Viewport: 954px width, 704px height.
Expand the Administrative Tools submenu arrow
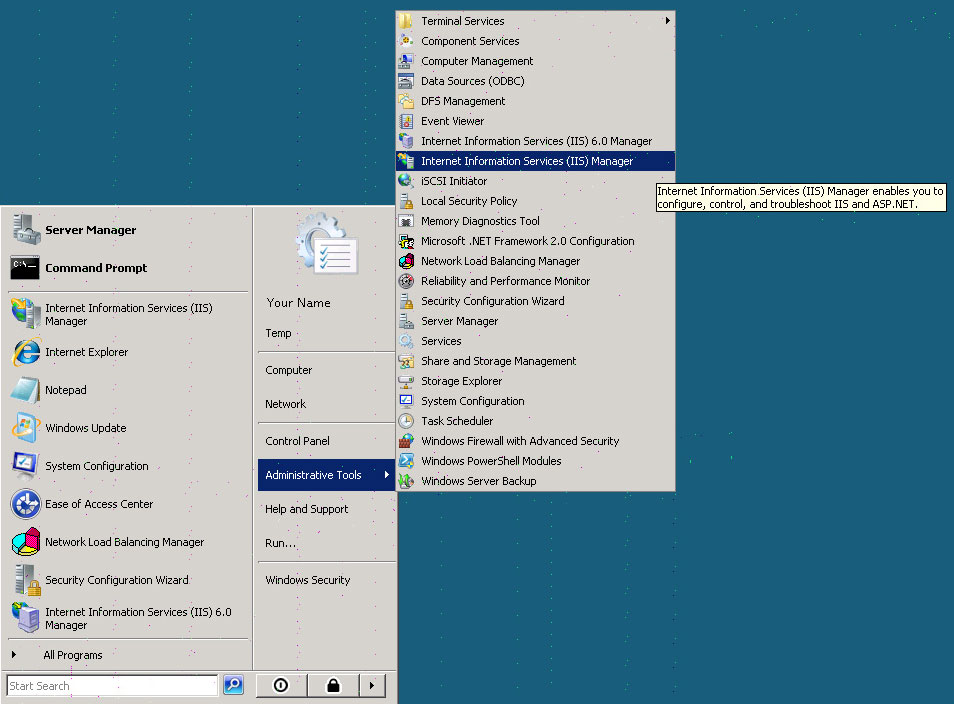point(386,475)
